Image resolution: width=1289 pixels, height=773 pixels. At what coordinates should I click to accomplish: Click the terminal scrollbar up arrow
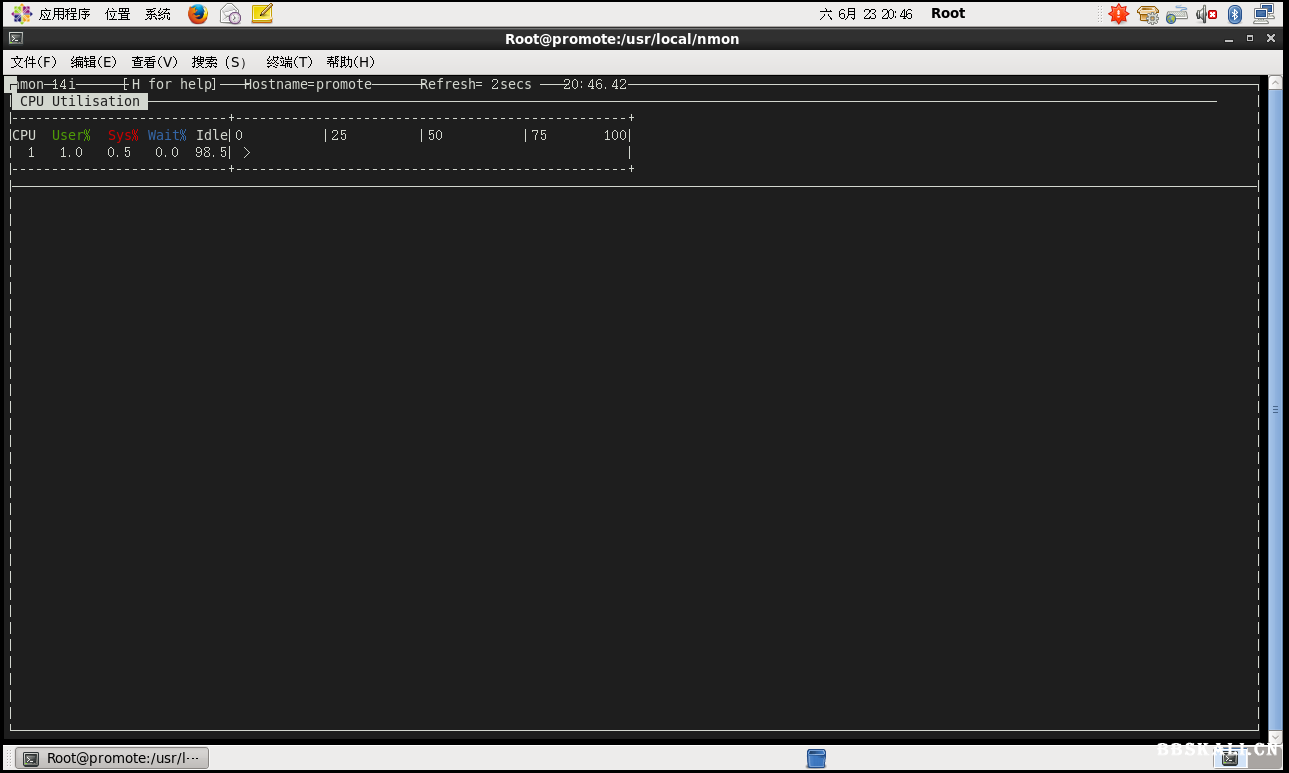pos(1275,80)
